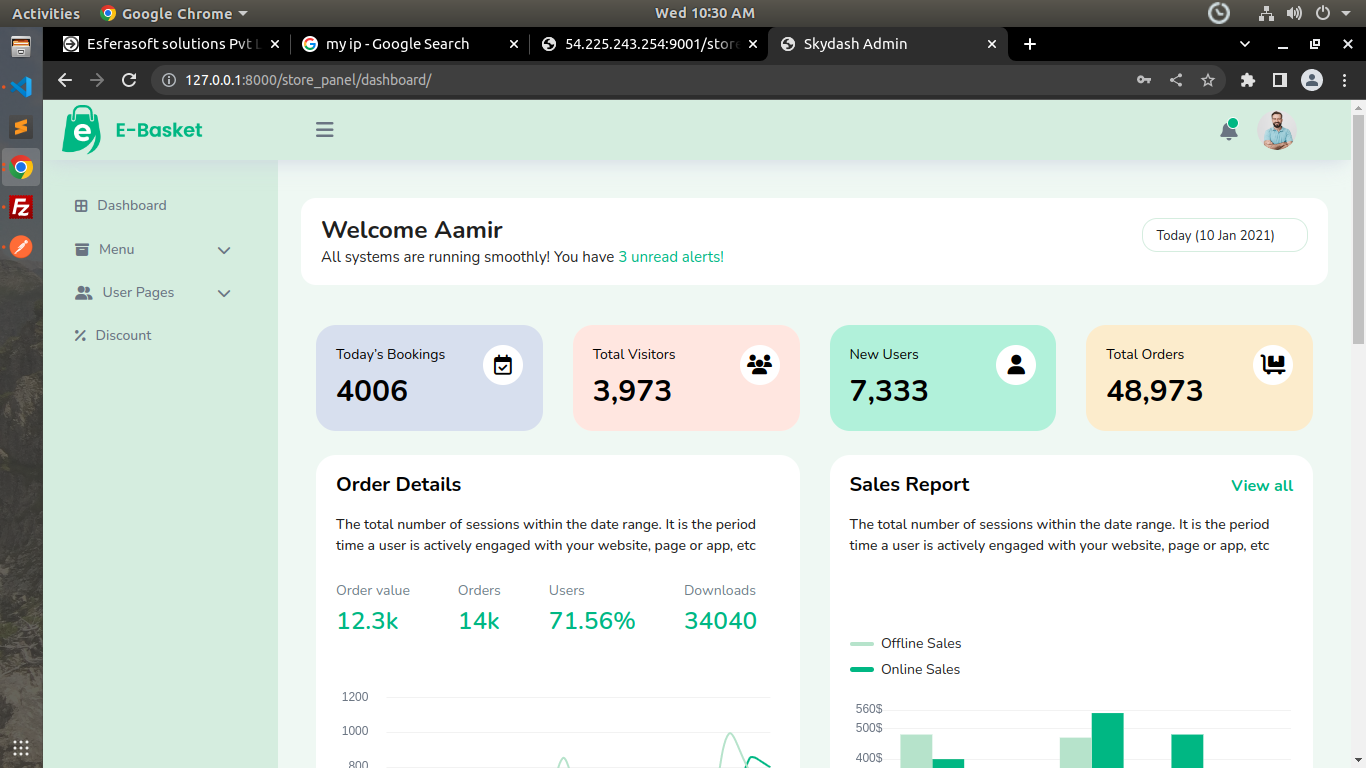This screenshot has width=1366, height=768.
Task: Click the browser address bar URL
Action: tap(308, 80)
